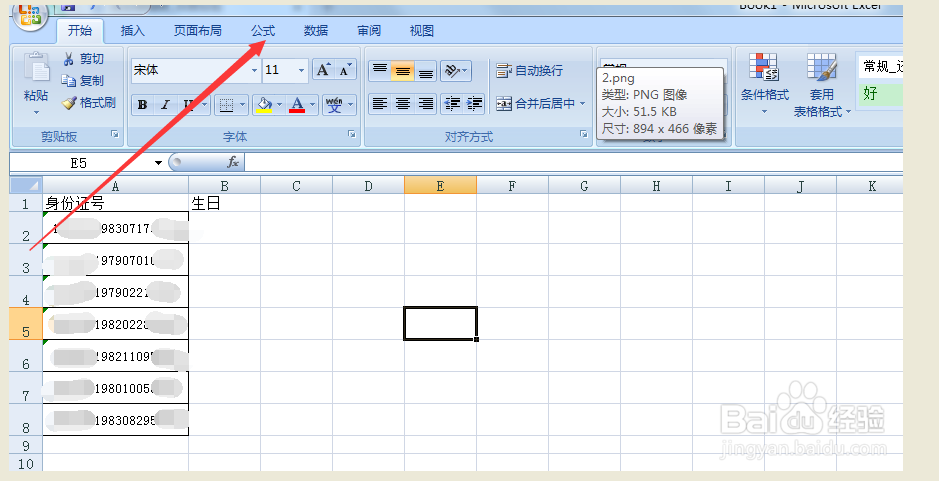The image size is (939, 481).
Task: Expand the font size 11 dropdown
Action: click(302, 71)
